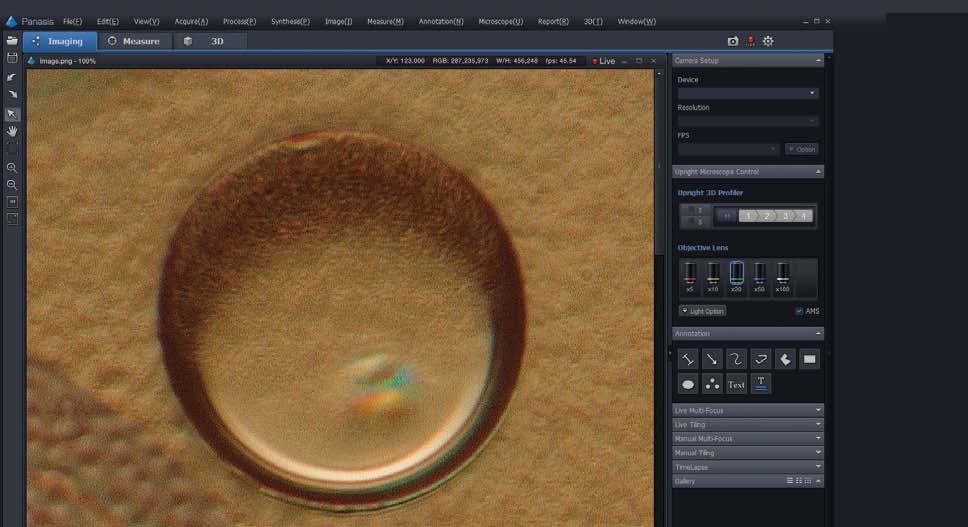This screenshot has height=527, width=968.
Task: Toggle the AMS checkbox
Action: tap(799, 311)
